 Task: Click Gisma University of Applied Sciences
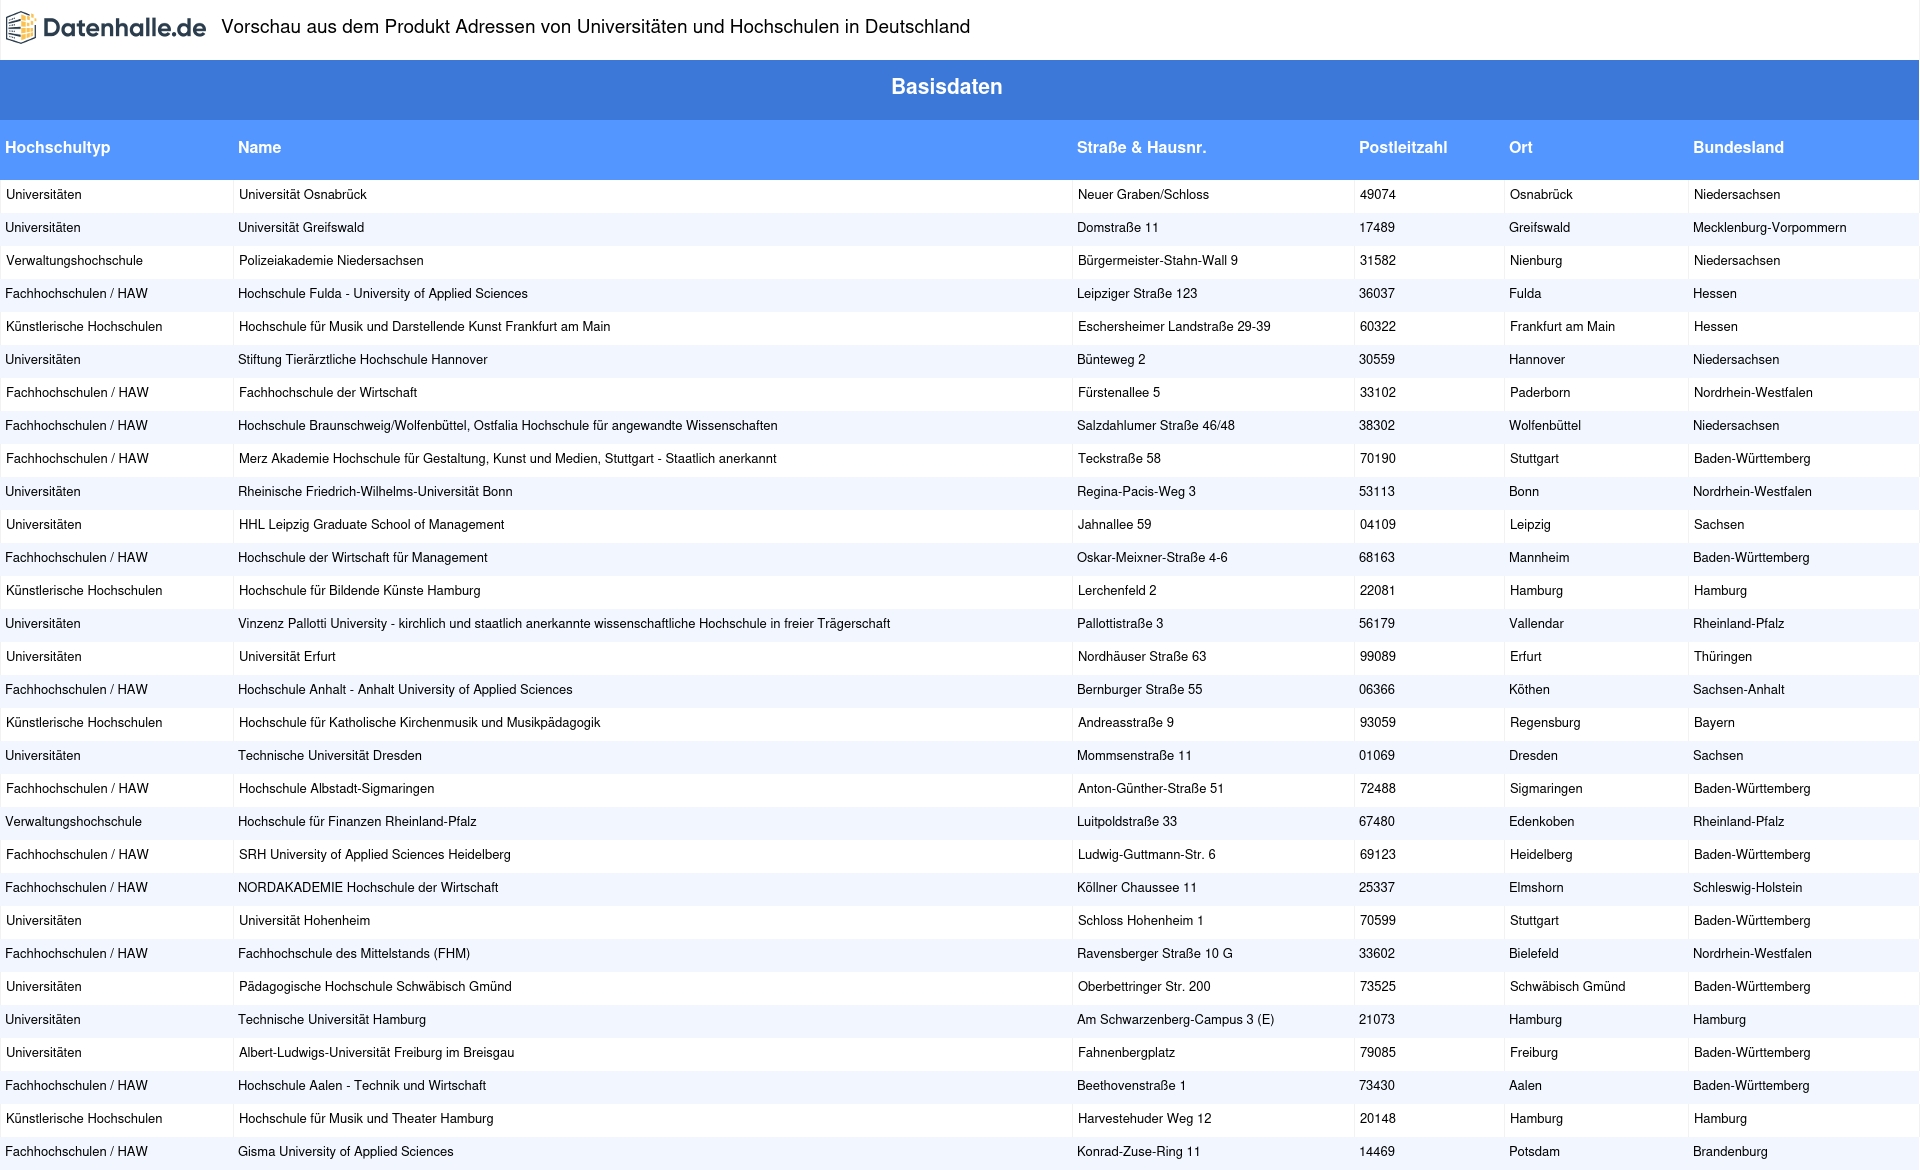(x=346, y=1151)
